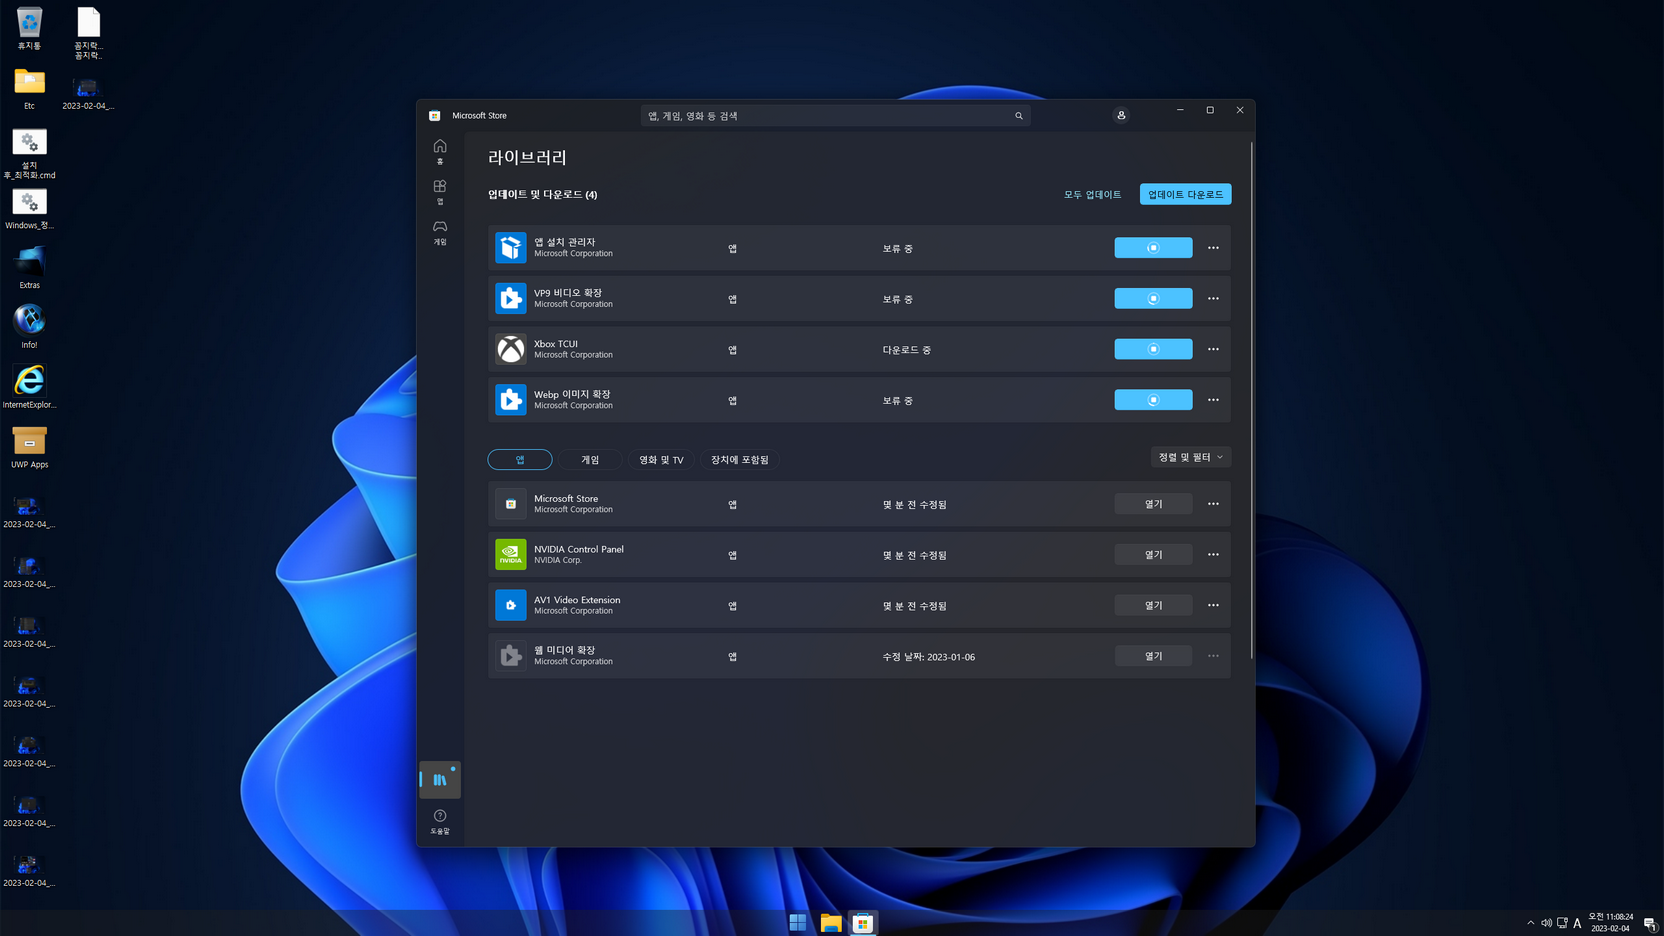This screenshot has height=936, width=1664.
Task: Select the 게임 filter tab
Action: coord(590,459)
